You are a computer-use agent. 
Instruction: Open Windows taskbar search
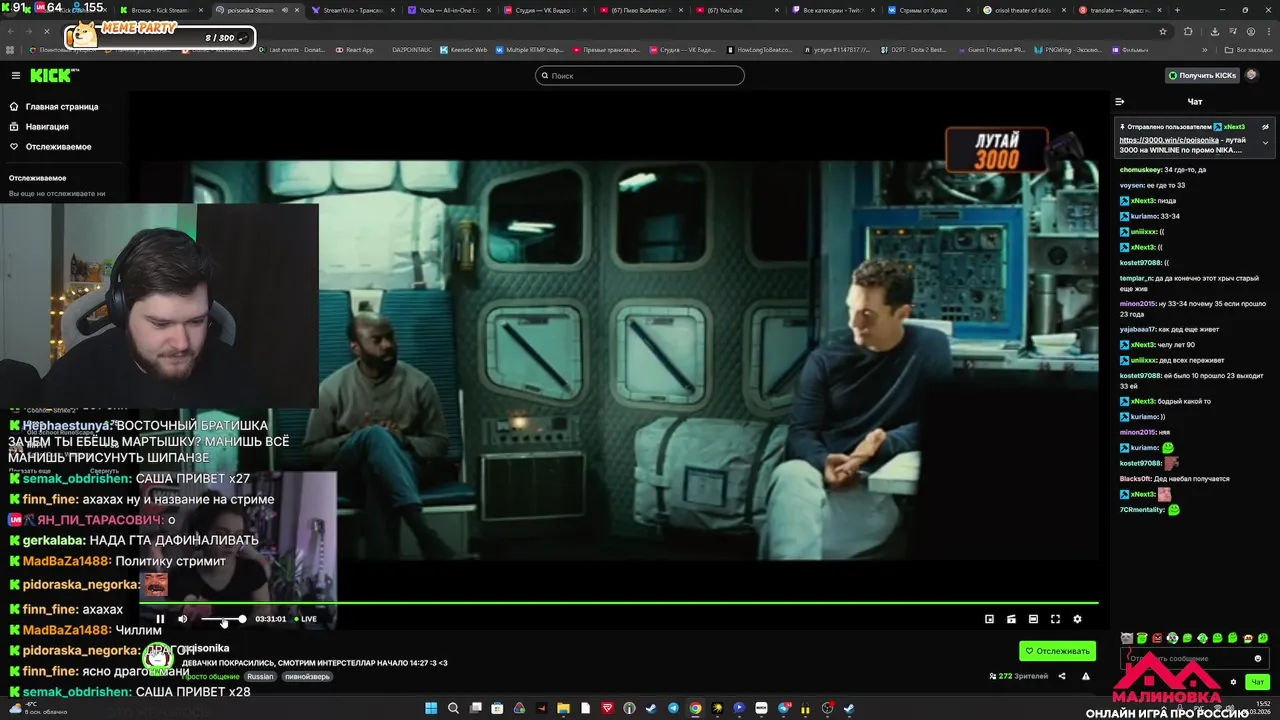click(453, 709)
